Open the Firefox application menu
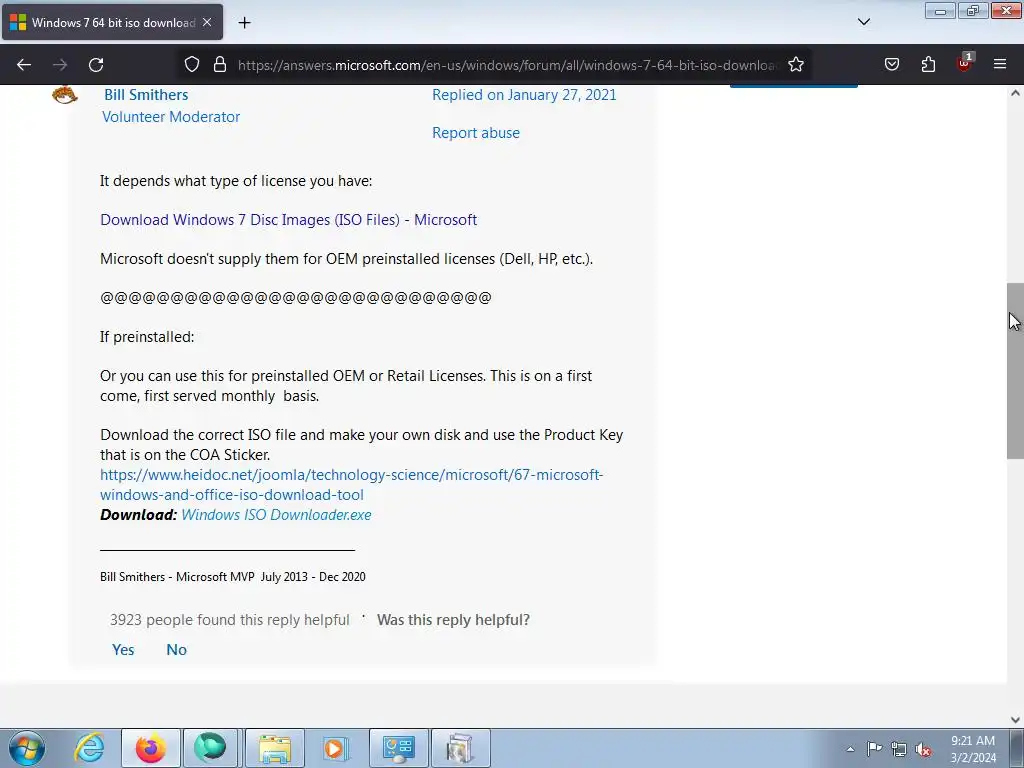Viewport: 1024px width, 768px height. coord(999,65)
